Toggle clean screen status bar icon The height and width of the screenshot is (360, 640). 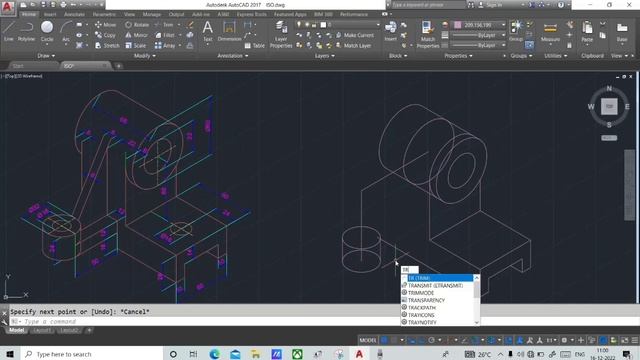click(624, 340)
